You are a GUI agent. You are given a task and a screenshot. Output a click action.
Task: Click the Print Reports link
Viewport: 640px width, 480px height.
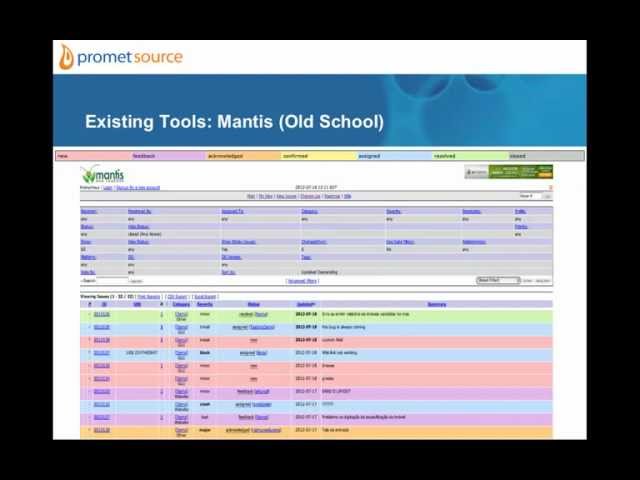(149, 297)
